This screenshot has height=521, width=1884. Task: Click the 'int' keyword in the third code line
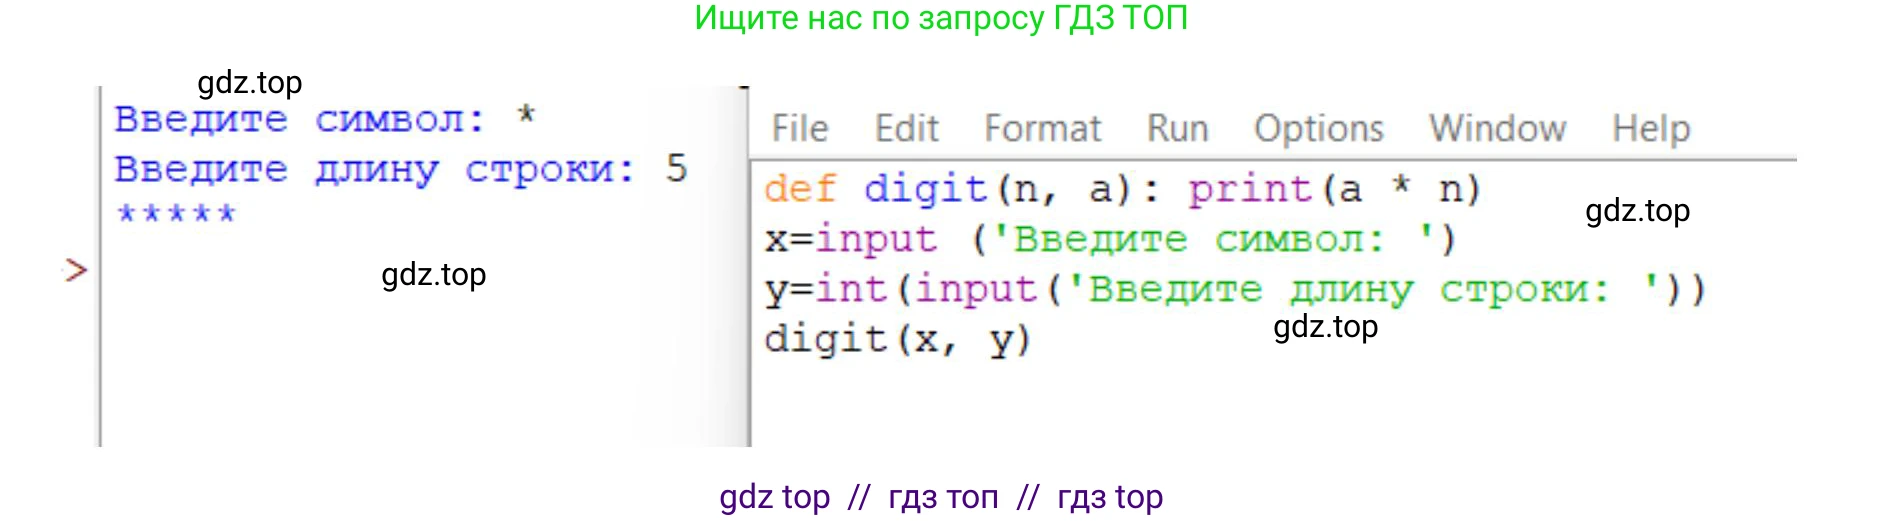pyautogui.click(x=851, y=290)
